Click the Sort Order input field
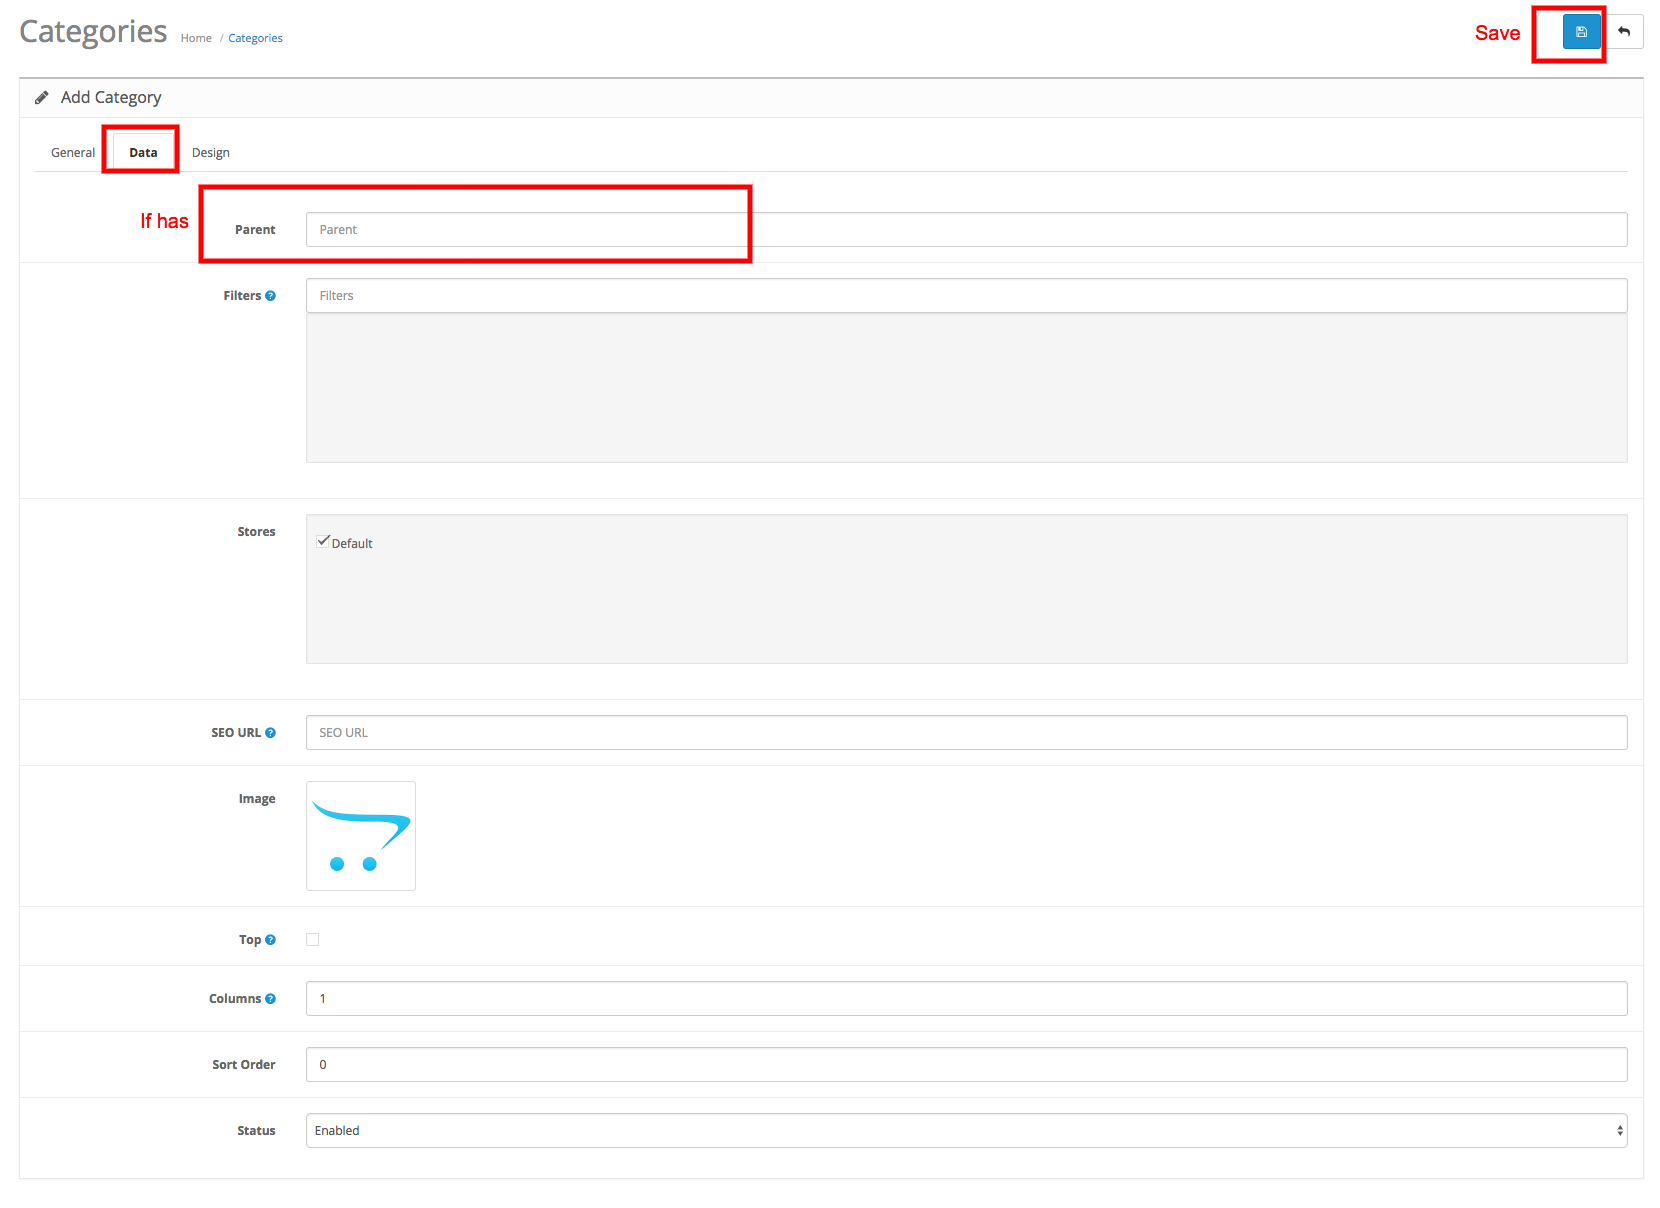 965,1064
